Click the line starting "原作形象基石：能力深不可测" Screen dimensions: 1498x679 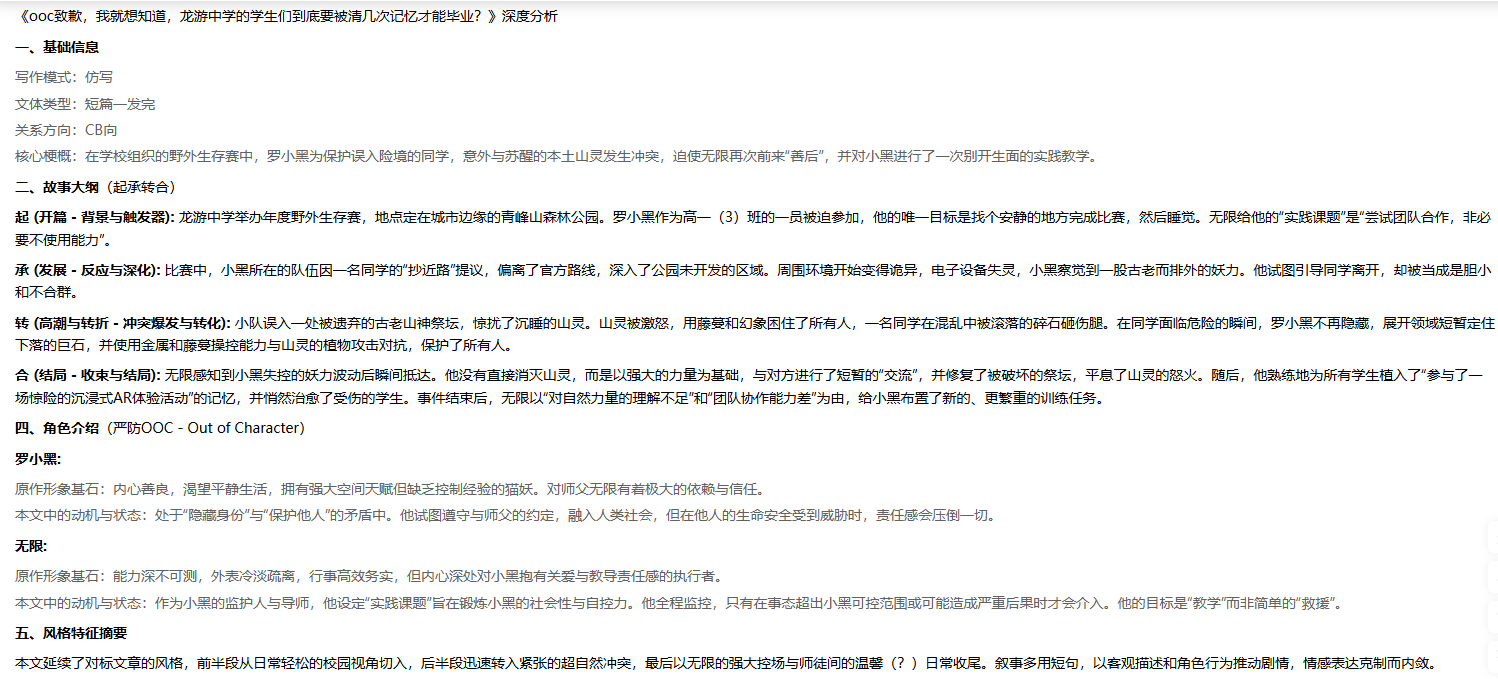tap(369, 576)
